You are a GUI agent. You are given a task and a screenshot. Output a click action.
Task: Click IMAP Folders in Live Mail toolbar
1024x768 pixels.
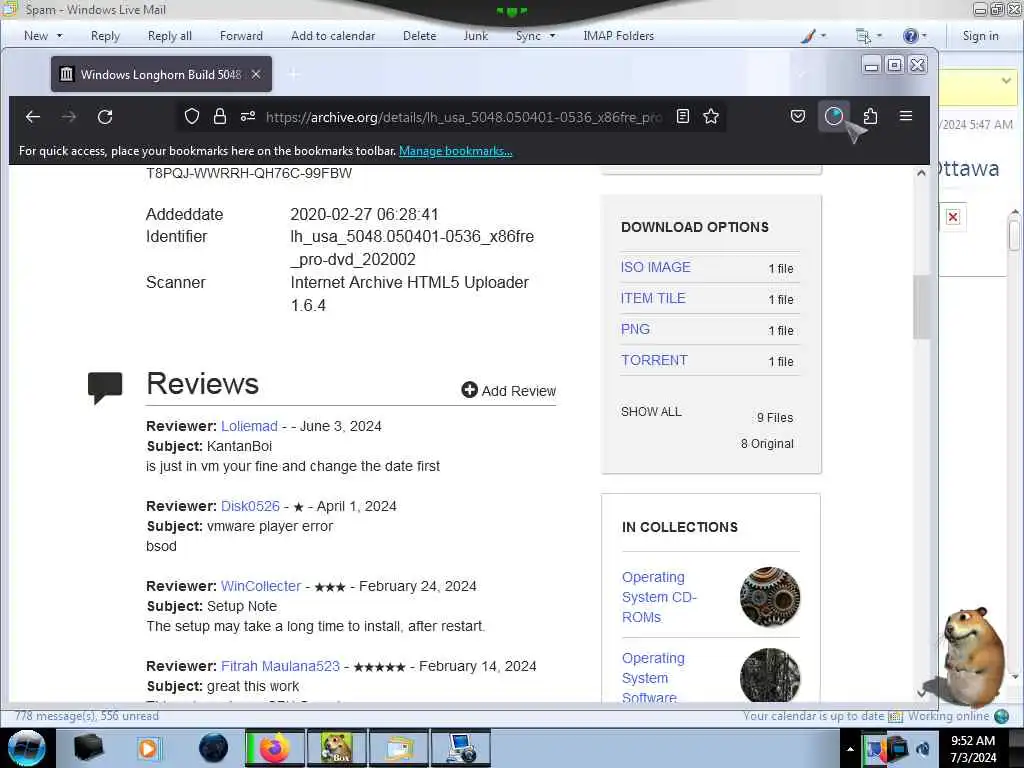(x=618, y=36)
